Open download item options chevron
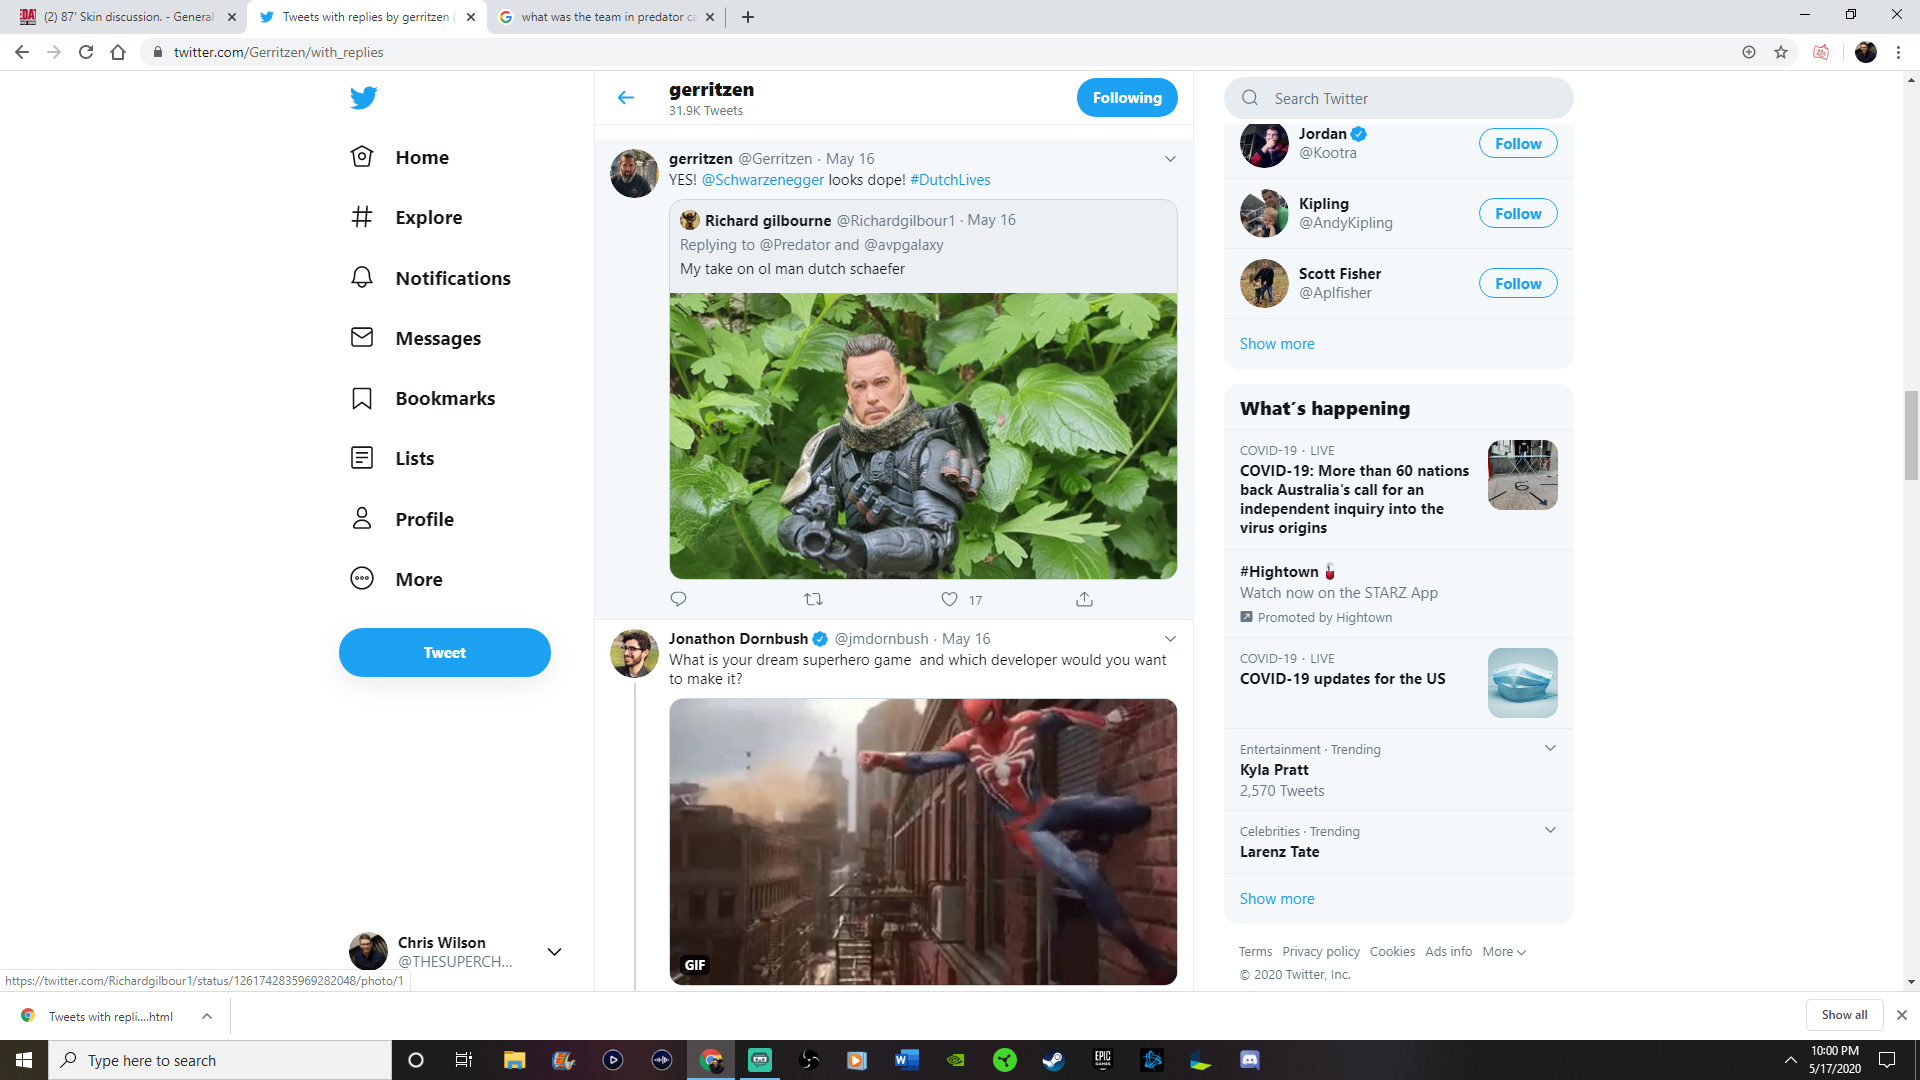1920x1080 pixels. [206, 1016]
